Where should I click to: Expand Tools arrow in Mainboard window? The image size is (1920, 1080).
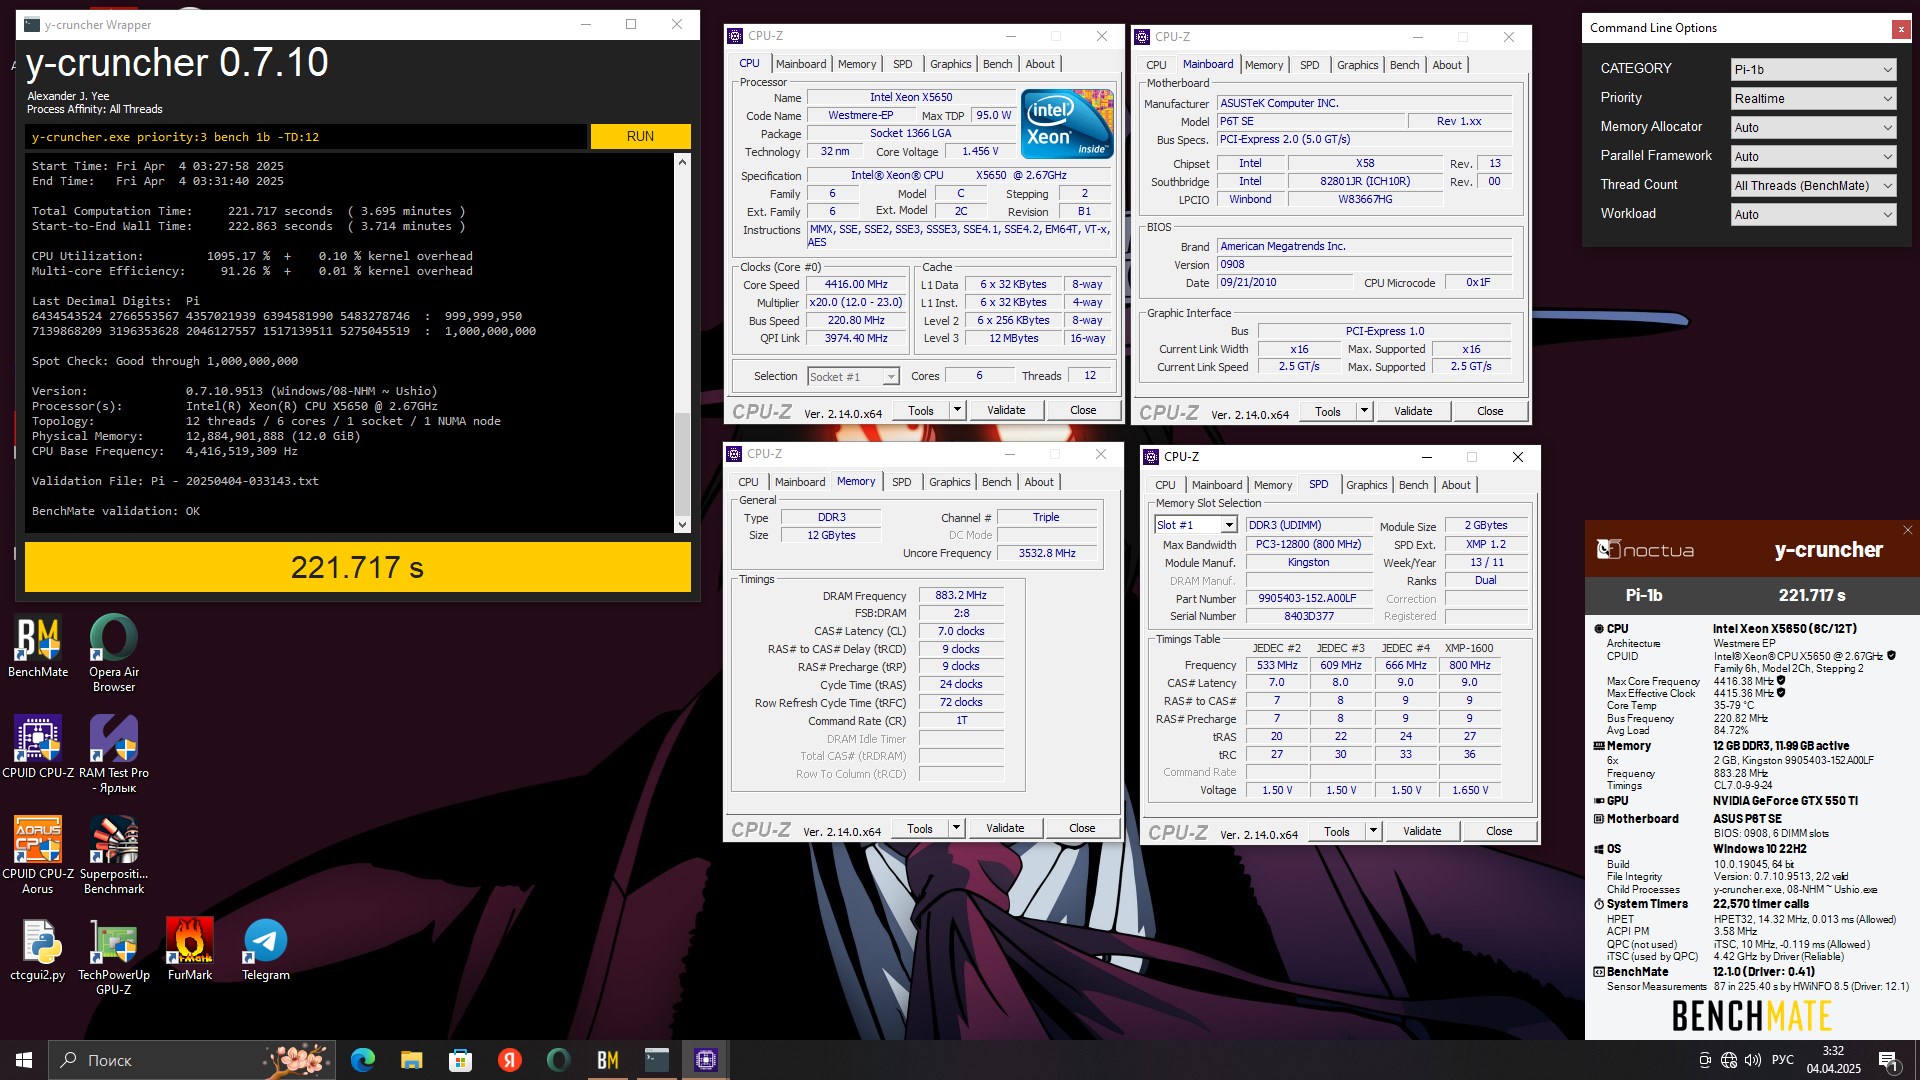click(1364, 411)
